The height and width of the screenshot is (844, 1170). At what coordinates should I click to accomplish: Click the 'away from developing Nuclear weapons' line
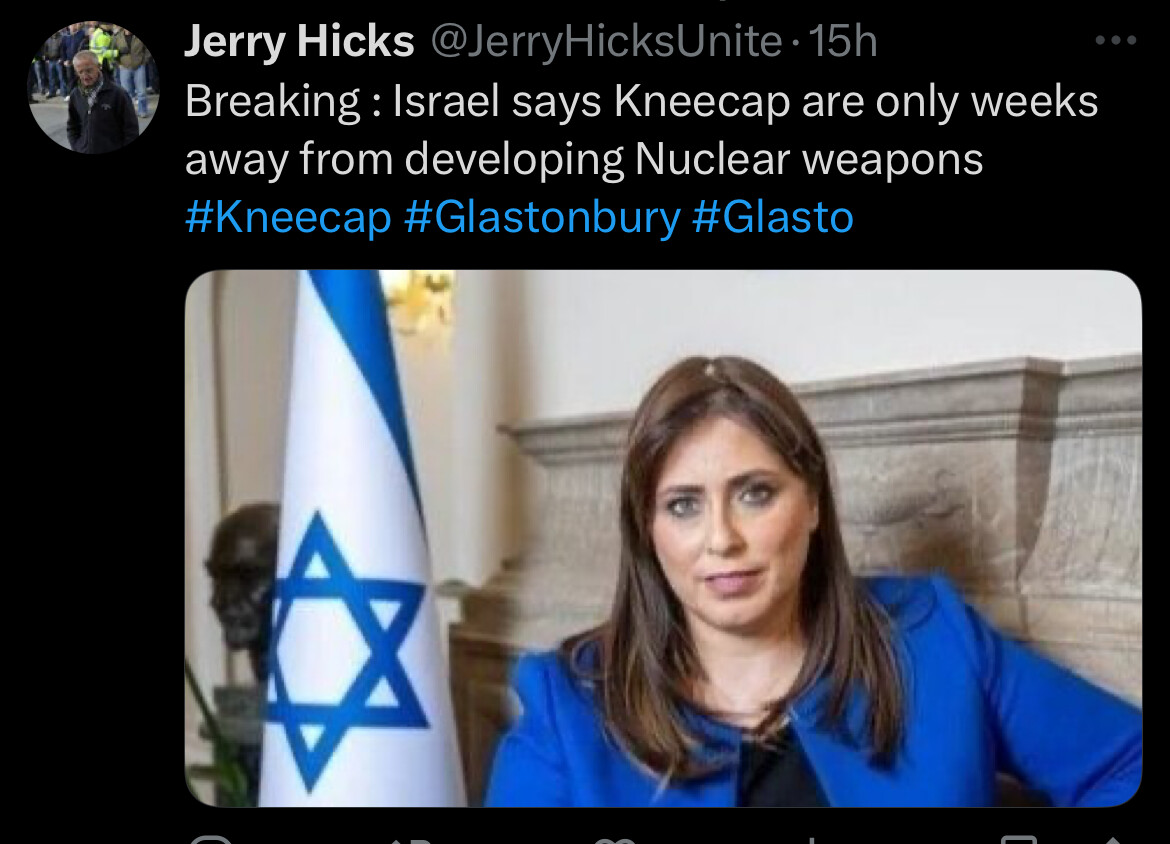click(584, 159)
